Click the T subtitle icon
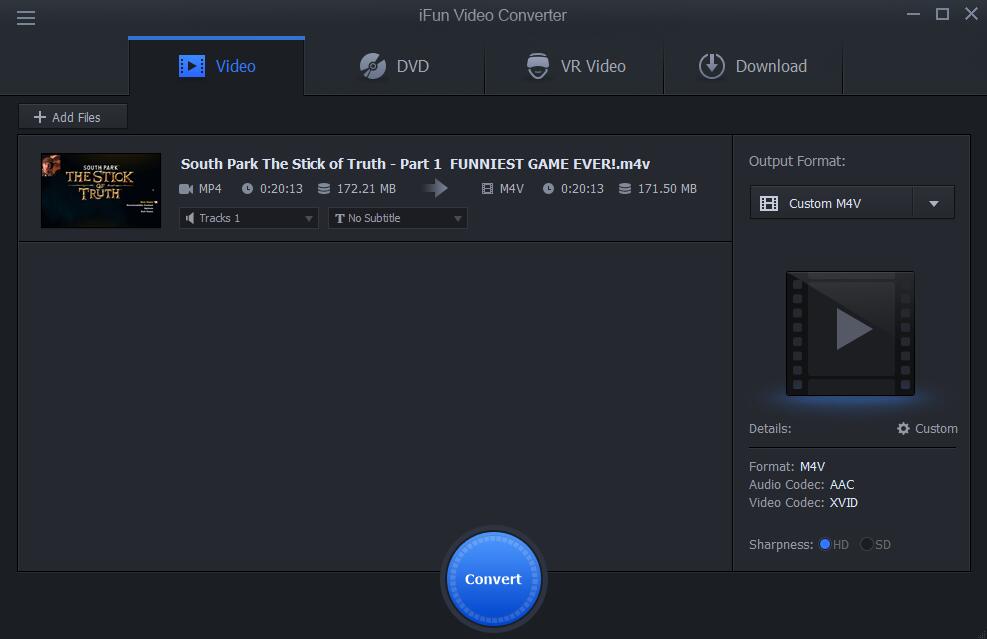Viewport: 987px width, 639px height. click(340, 218)
